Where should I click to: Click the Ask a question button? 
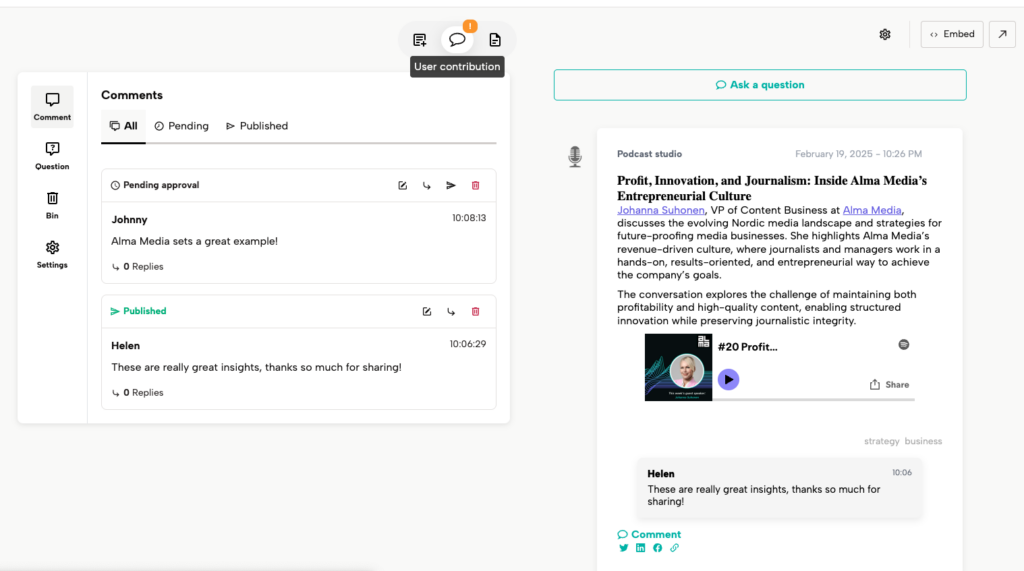click(x=760, y=85)
